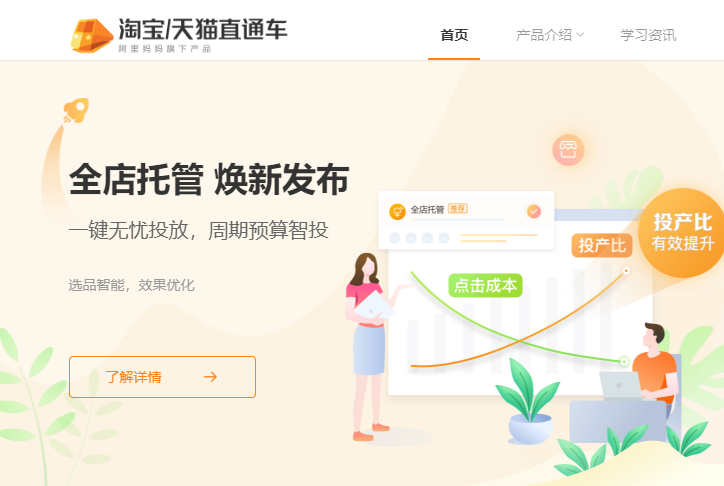
Task: Click the 淘宝/天猫直通车 title text
Action: 203,29
